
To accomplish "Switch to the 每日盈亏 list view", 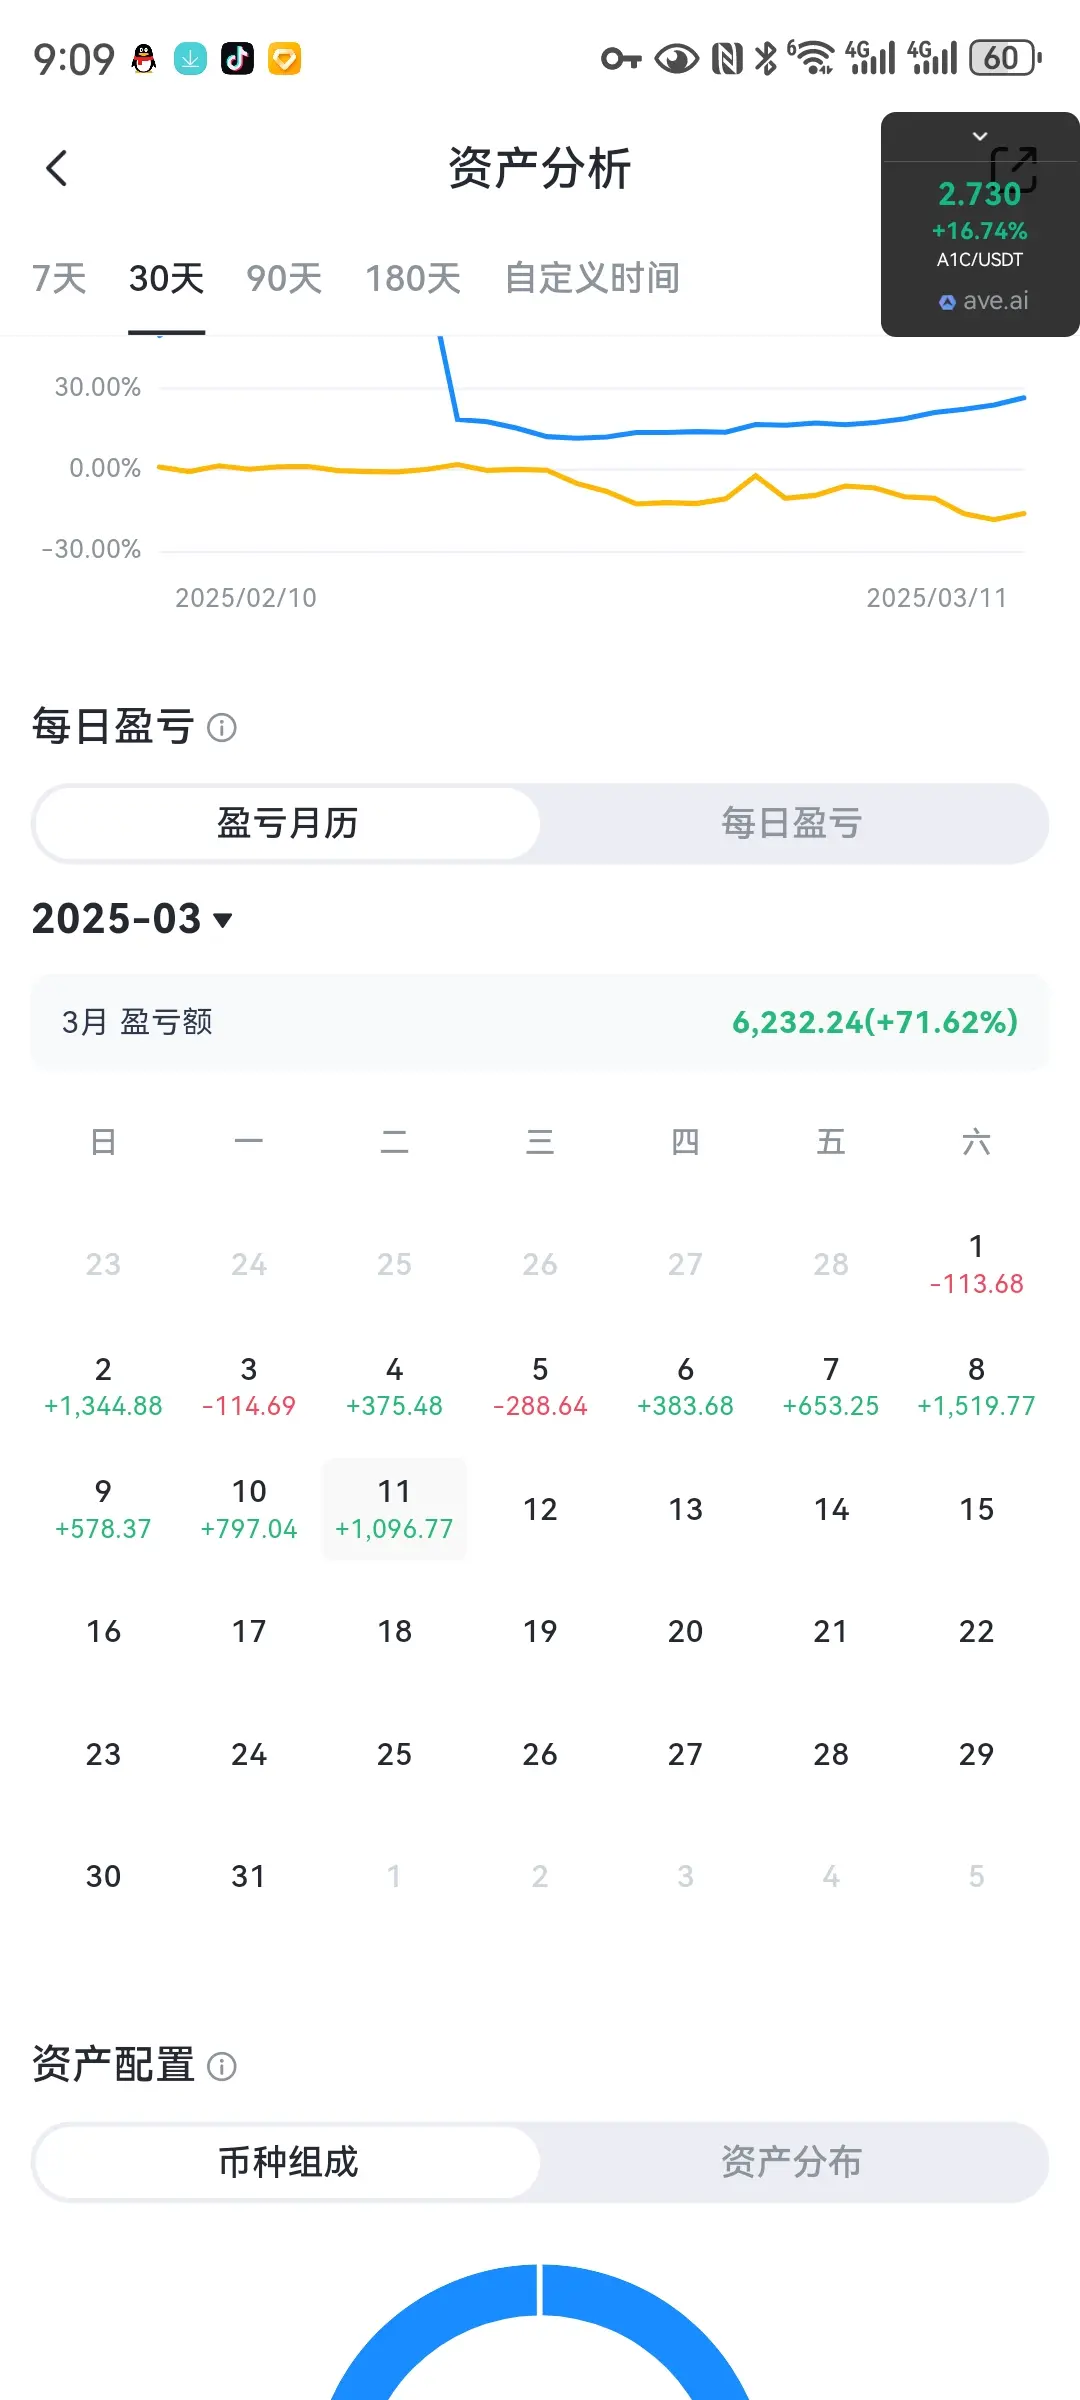I will coord(792,824).
